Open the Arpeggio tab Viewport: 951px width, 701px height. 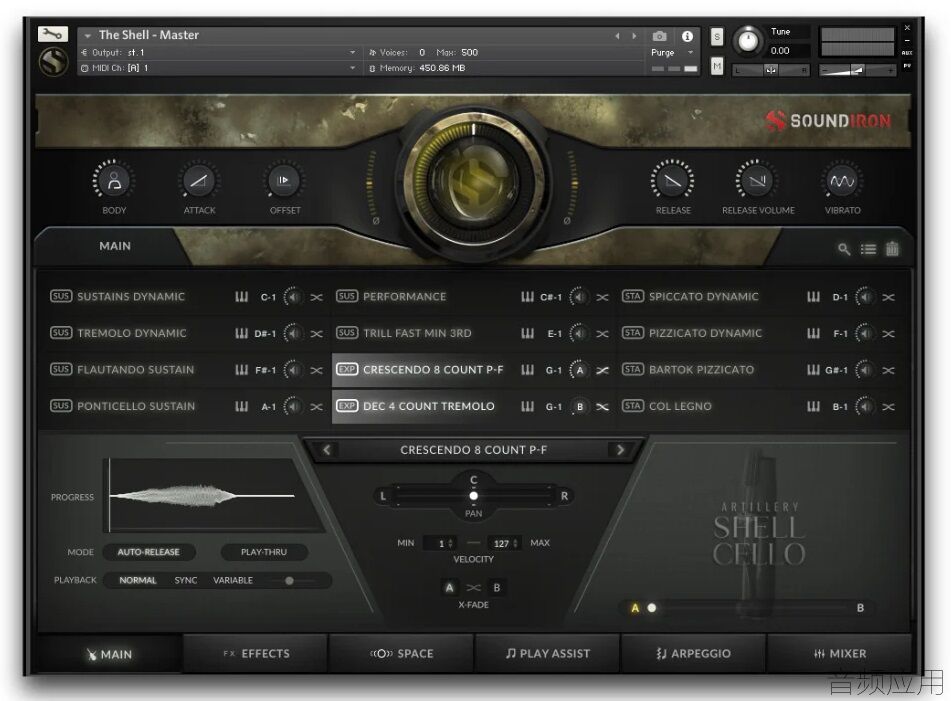(x=694, y=654)
